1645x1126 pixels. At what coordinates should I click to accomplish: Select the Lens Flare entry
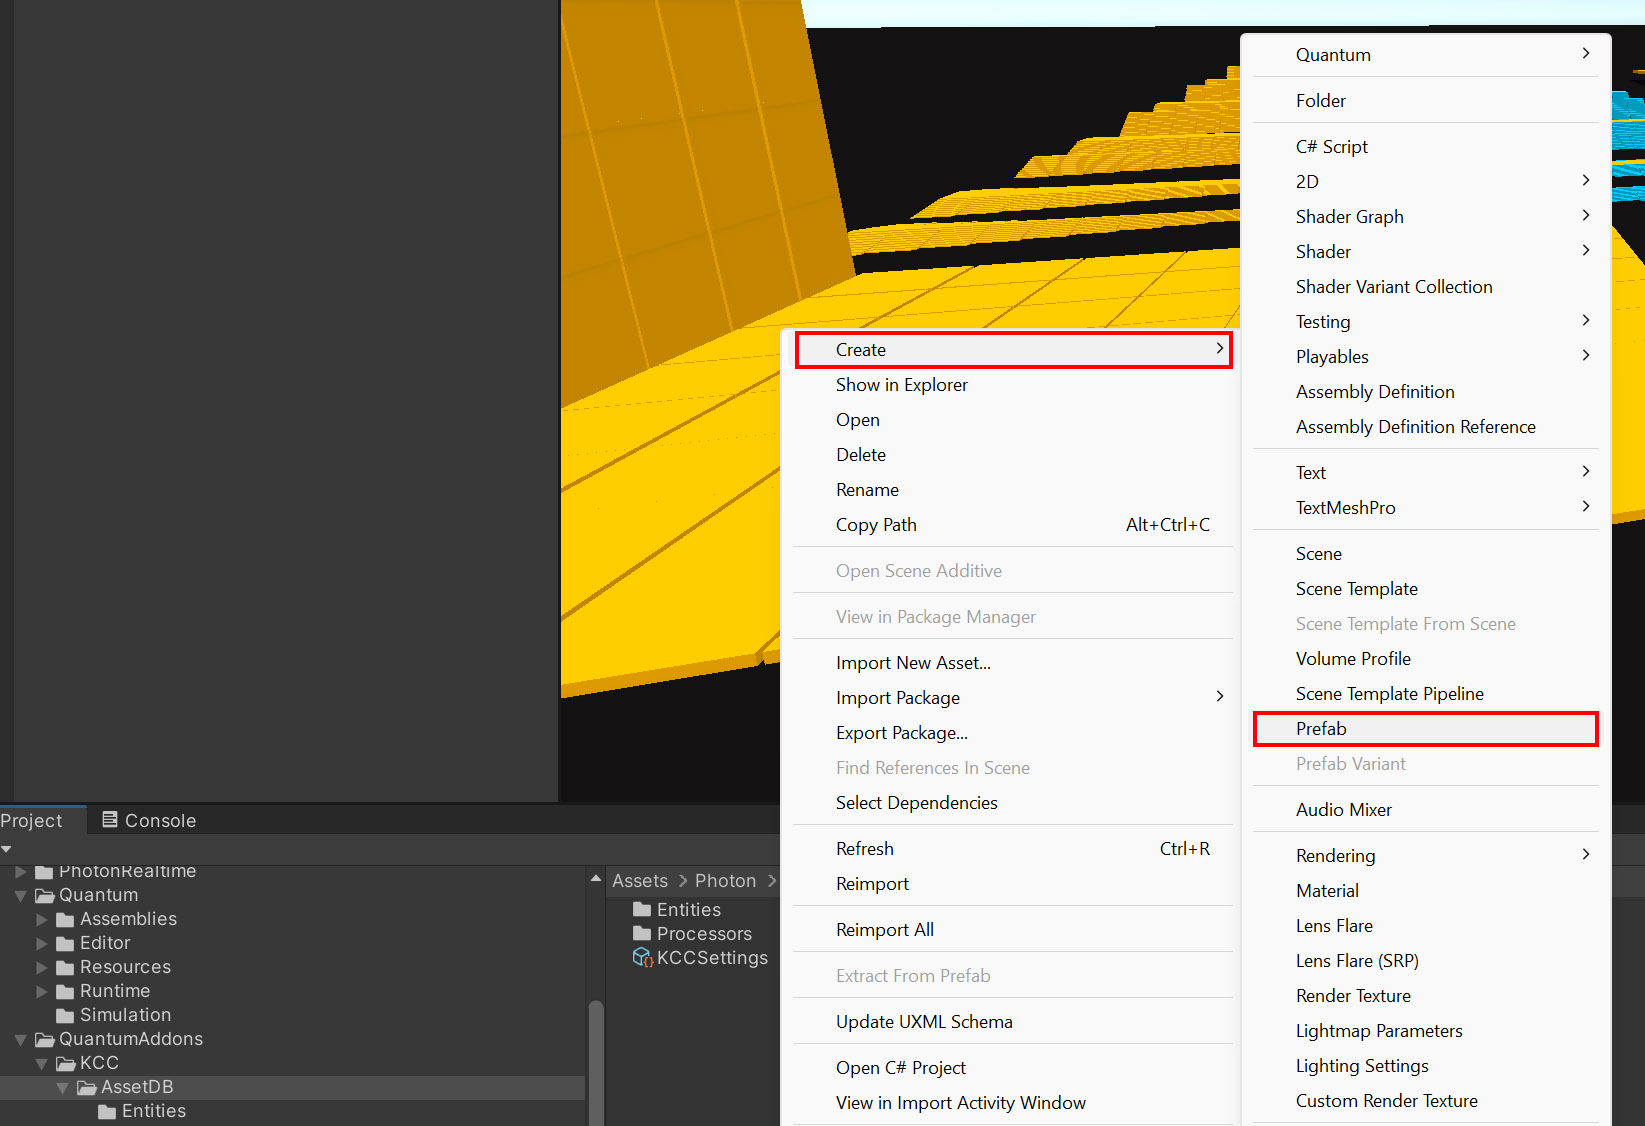[x=1334, y=926]
